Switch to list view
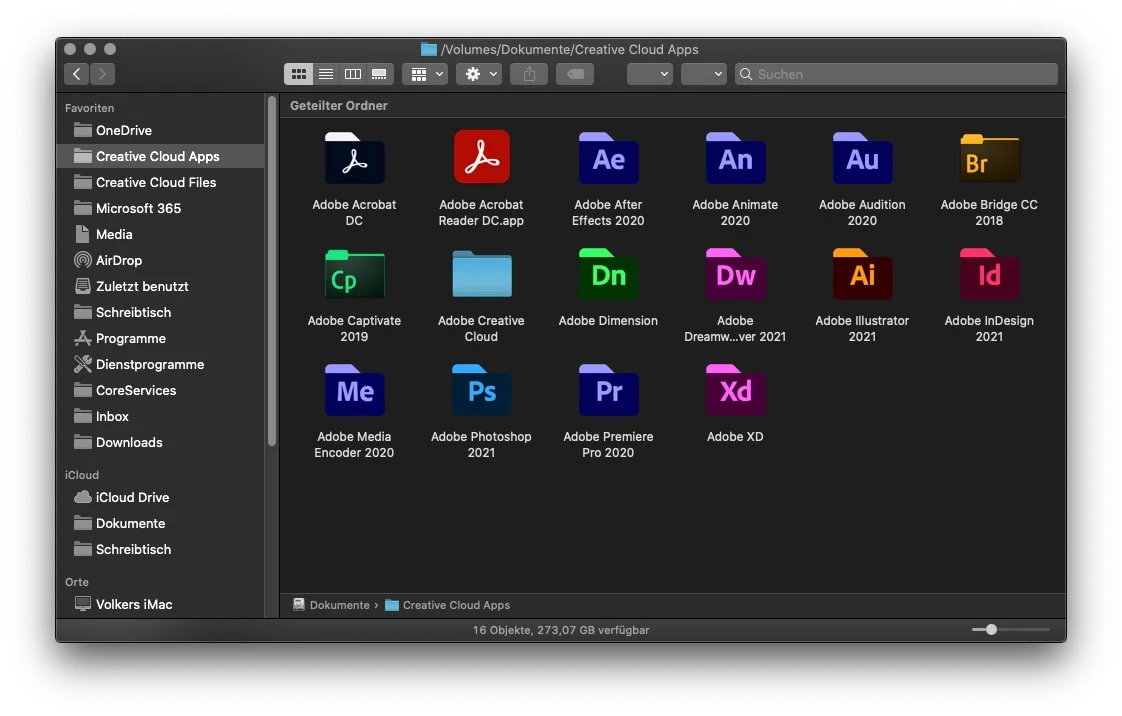 (326, 74)
